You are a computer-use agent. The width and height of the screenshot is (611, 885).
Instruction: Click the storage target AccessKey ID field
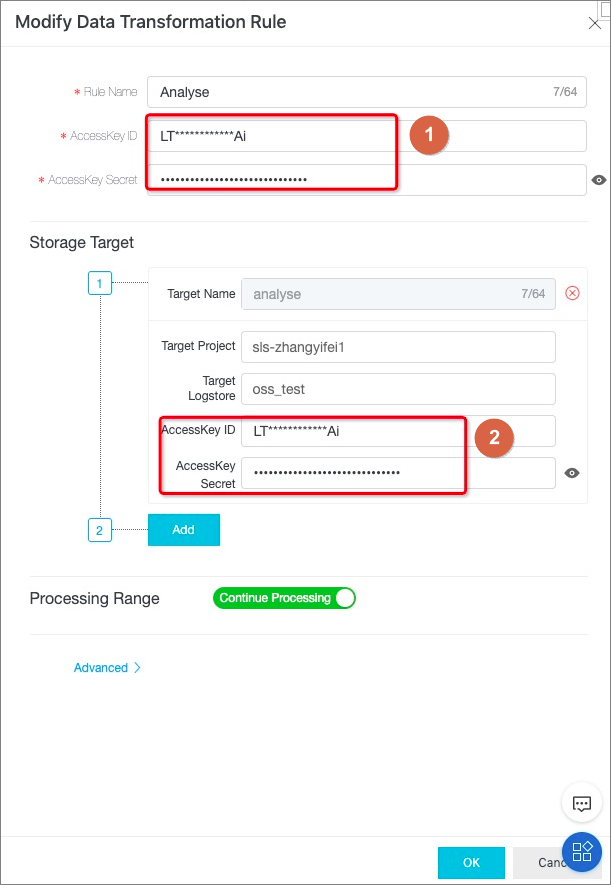click(x=398, y=431)
